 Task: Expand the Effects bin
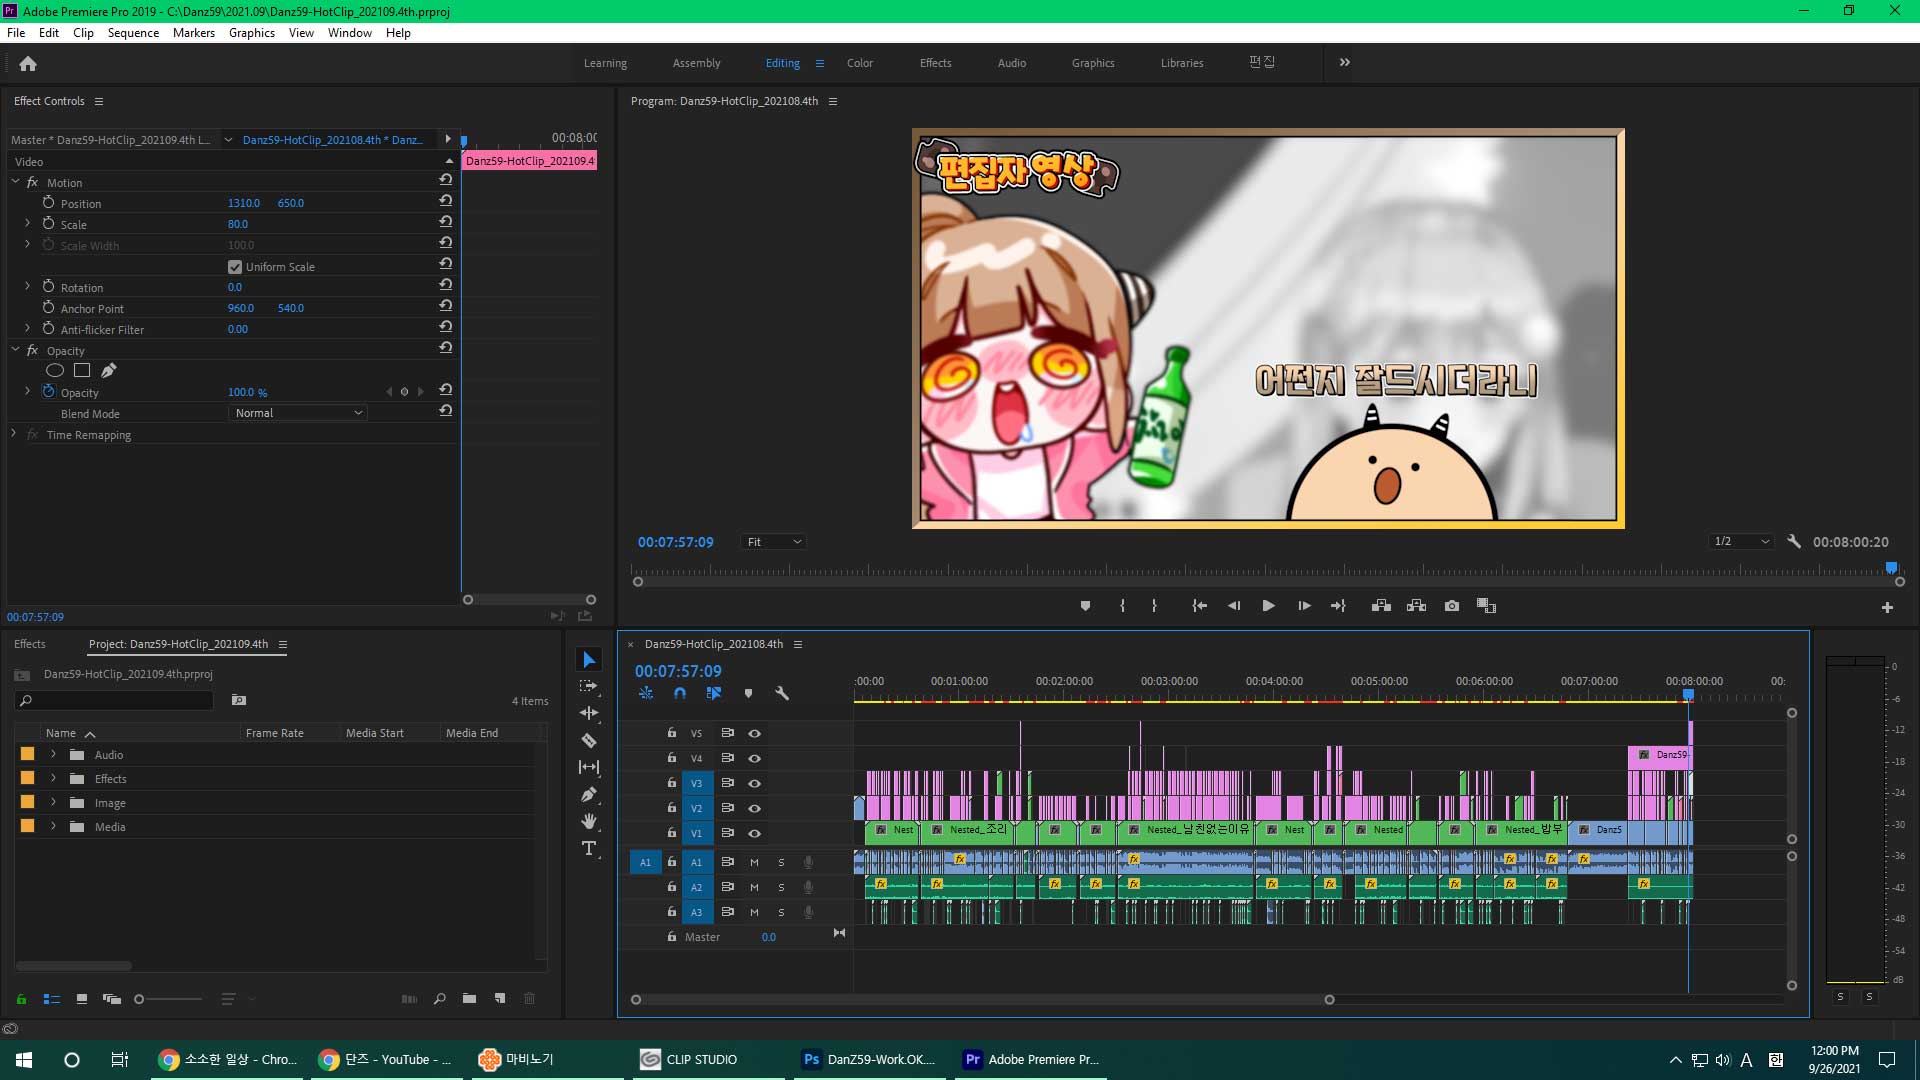click(53, 778)
